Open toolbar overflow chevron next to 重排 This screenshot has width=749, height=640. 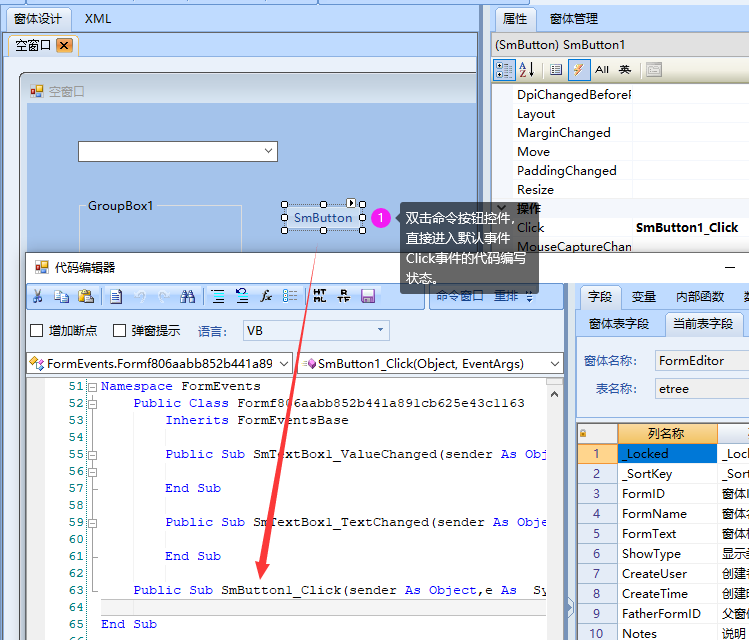pos(529,297)
